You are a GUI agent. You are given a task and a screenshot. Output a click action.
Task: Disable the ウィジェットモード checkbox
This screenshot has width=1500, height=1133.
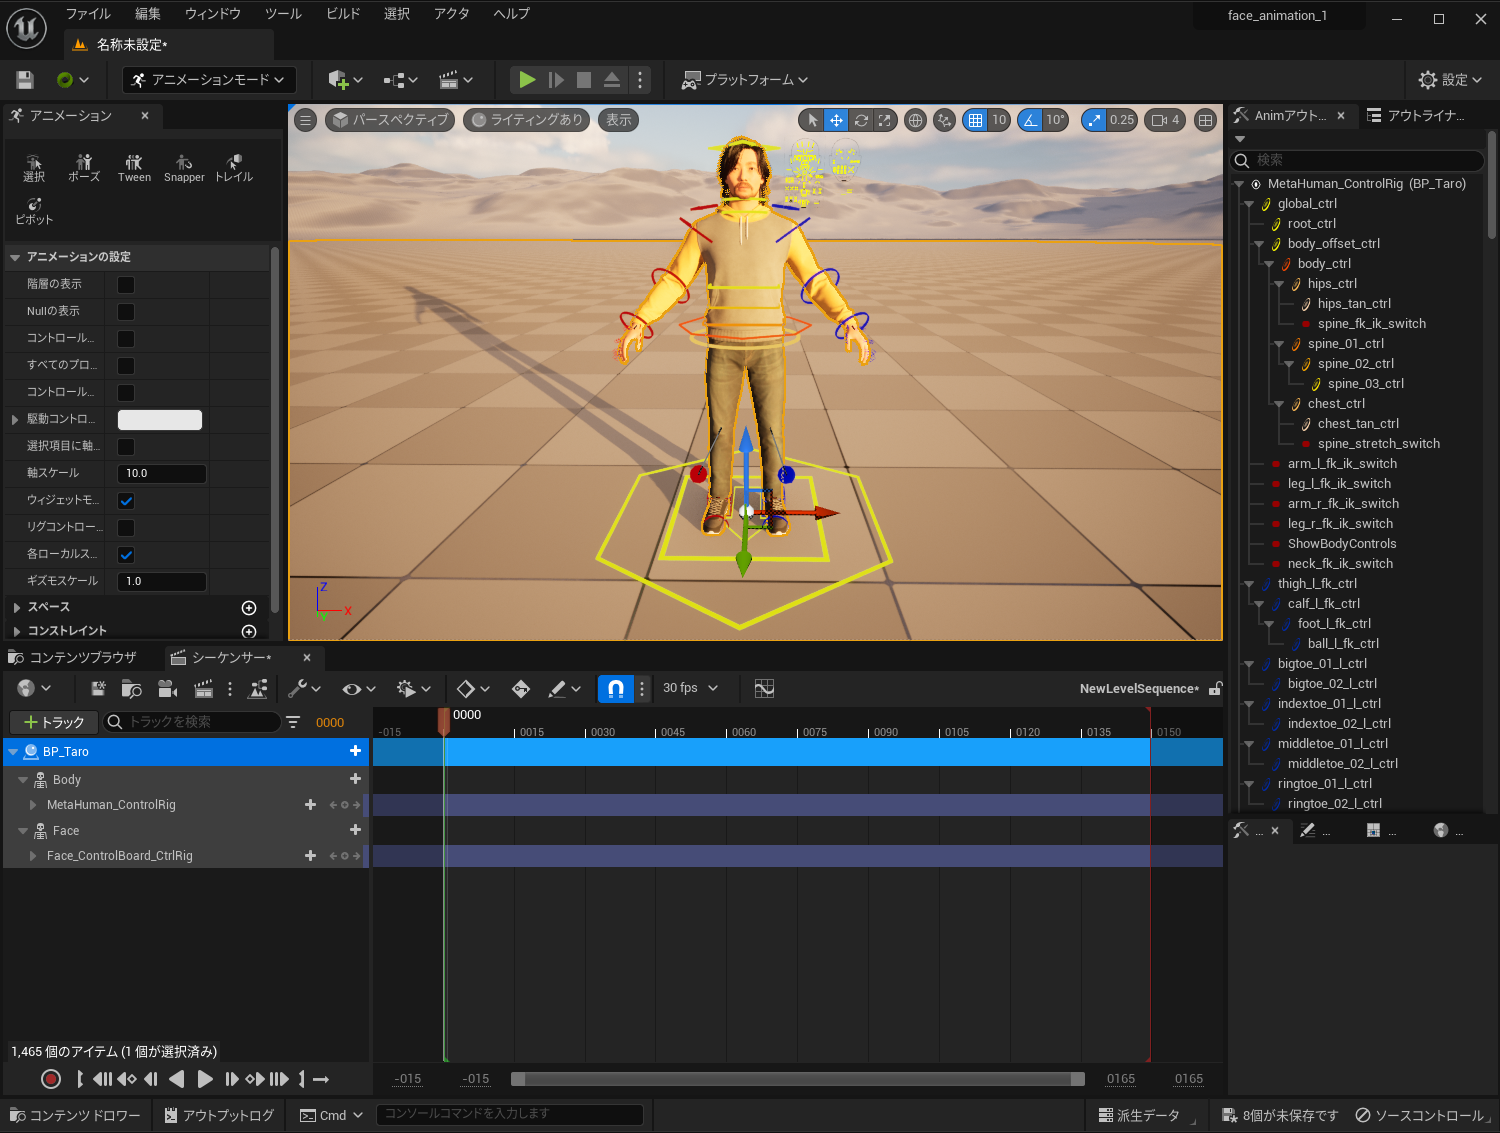(126, 501)
